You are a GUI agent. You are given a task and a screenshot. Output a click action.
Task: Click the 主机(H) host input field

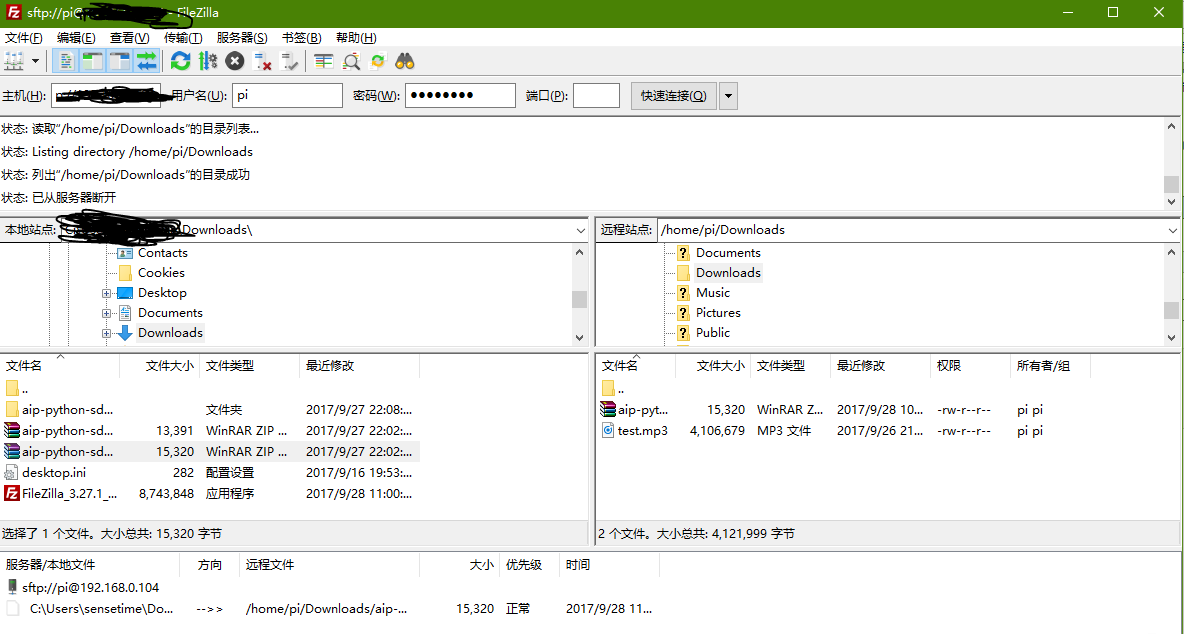pos(106,95)
